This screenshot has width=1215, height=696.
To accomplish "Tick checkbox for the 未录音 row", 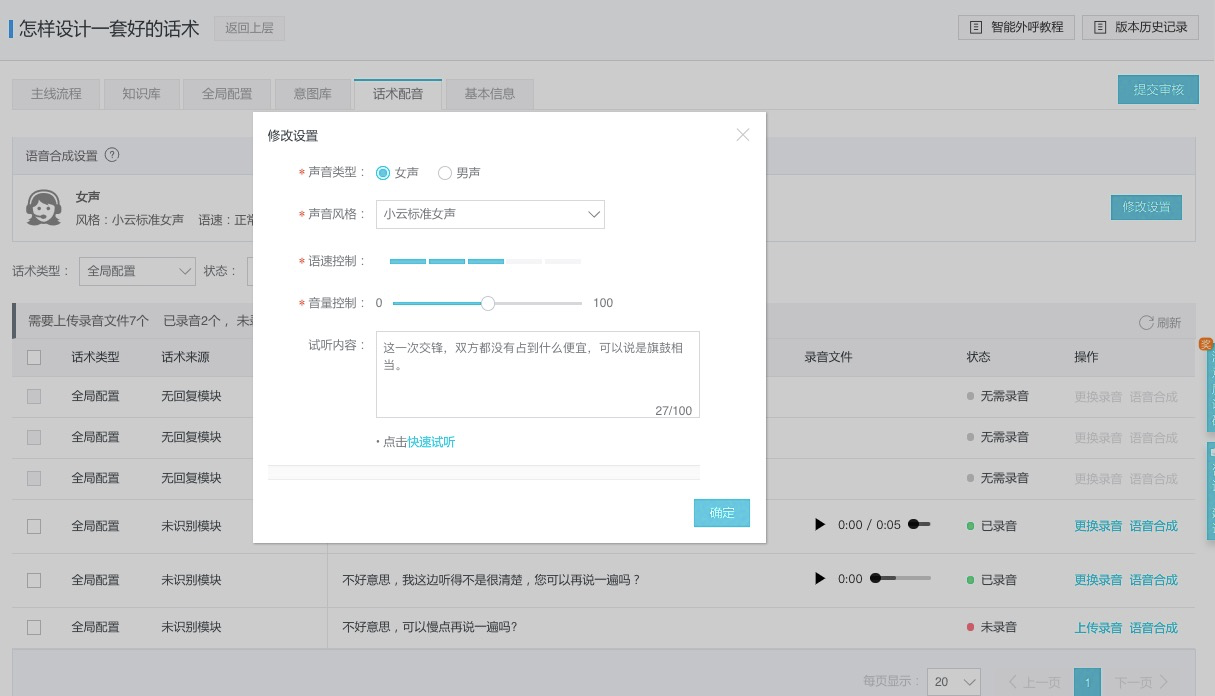I will (34, 627).
